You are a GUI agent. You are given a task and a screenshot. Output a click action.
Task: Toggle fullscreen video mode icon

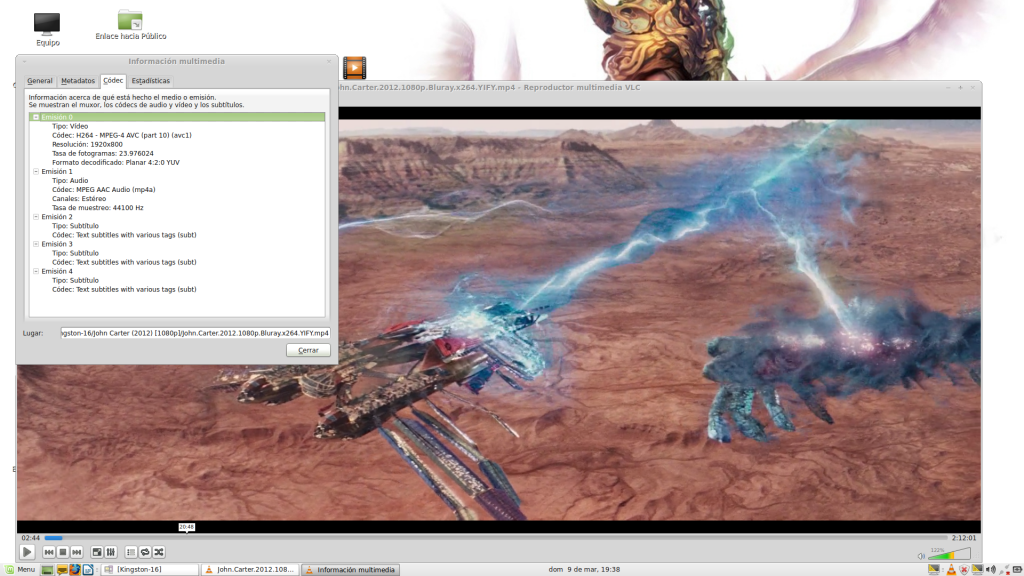[97, 552]
